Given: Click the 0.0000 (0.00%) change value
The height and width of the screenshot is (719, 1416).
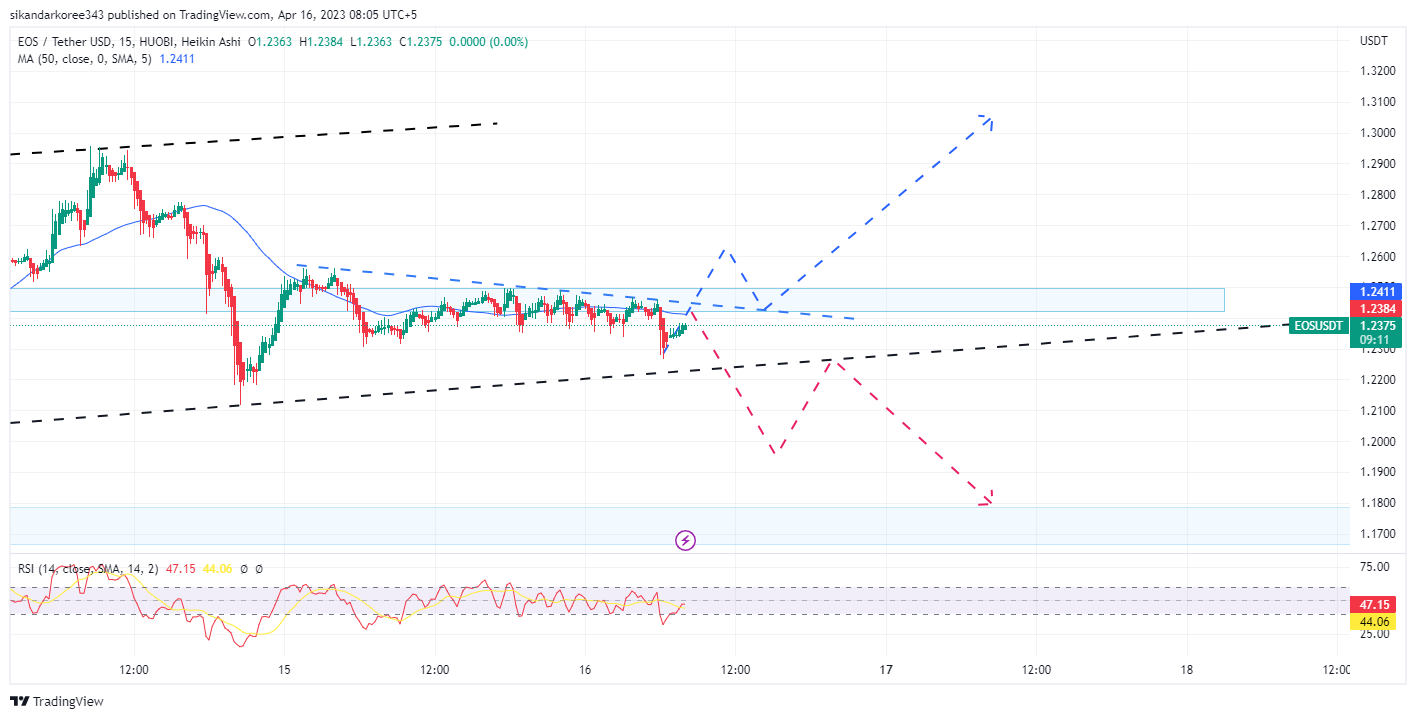Looking at the screenshot, I should (489, 42).
